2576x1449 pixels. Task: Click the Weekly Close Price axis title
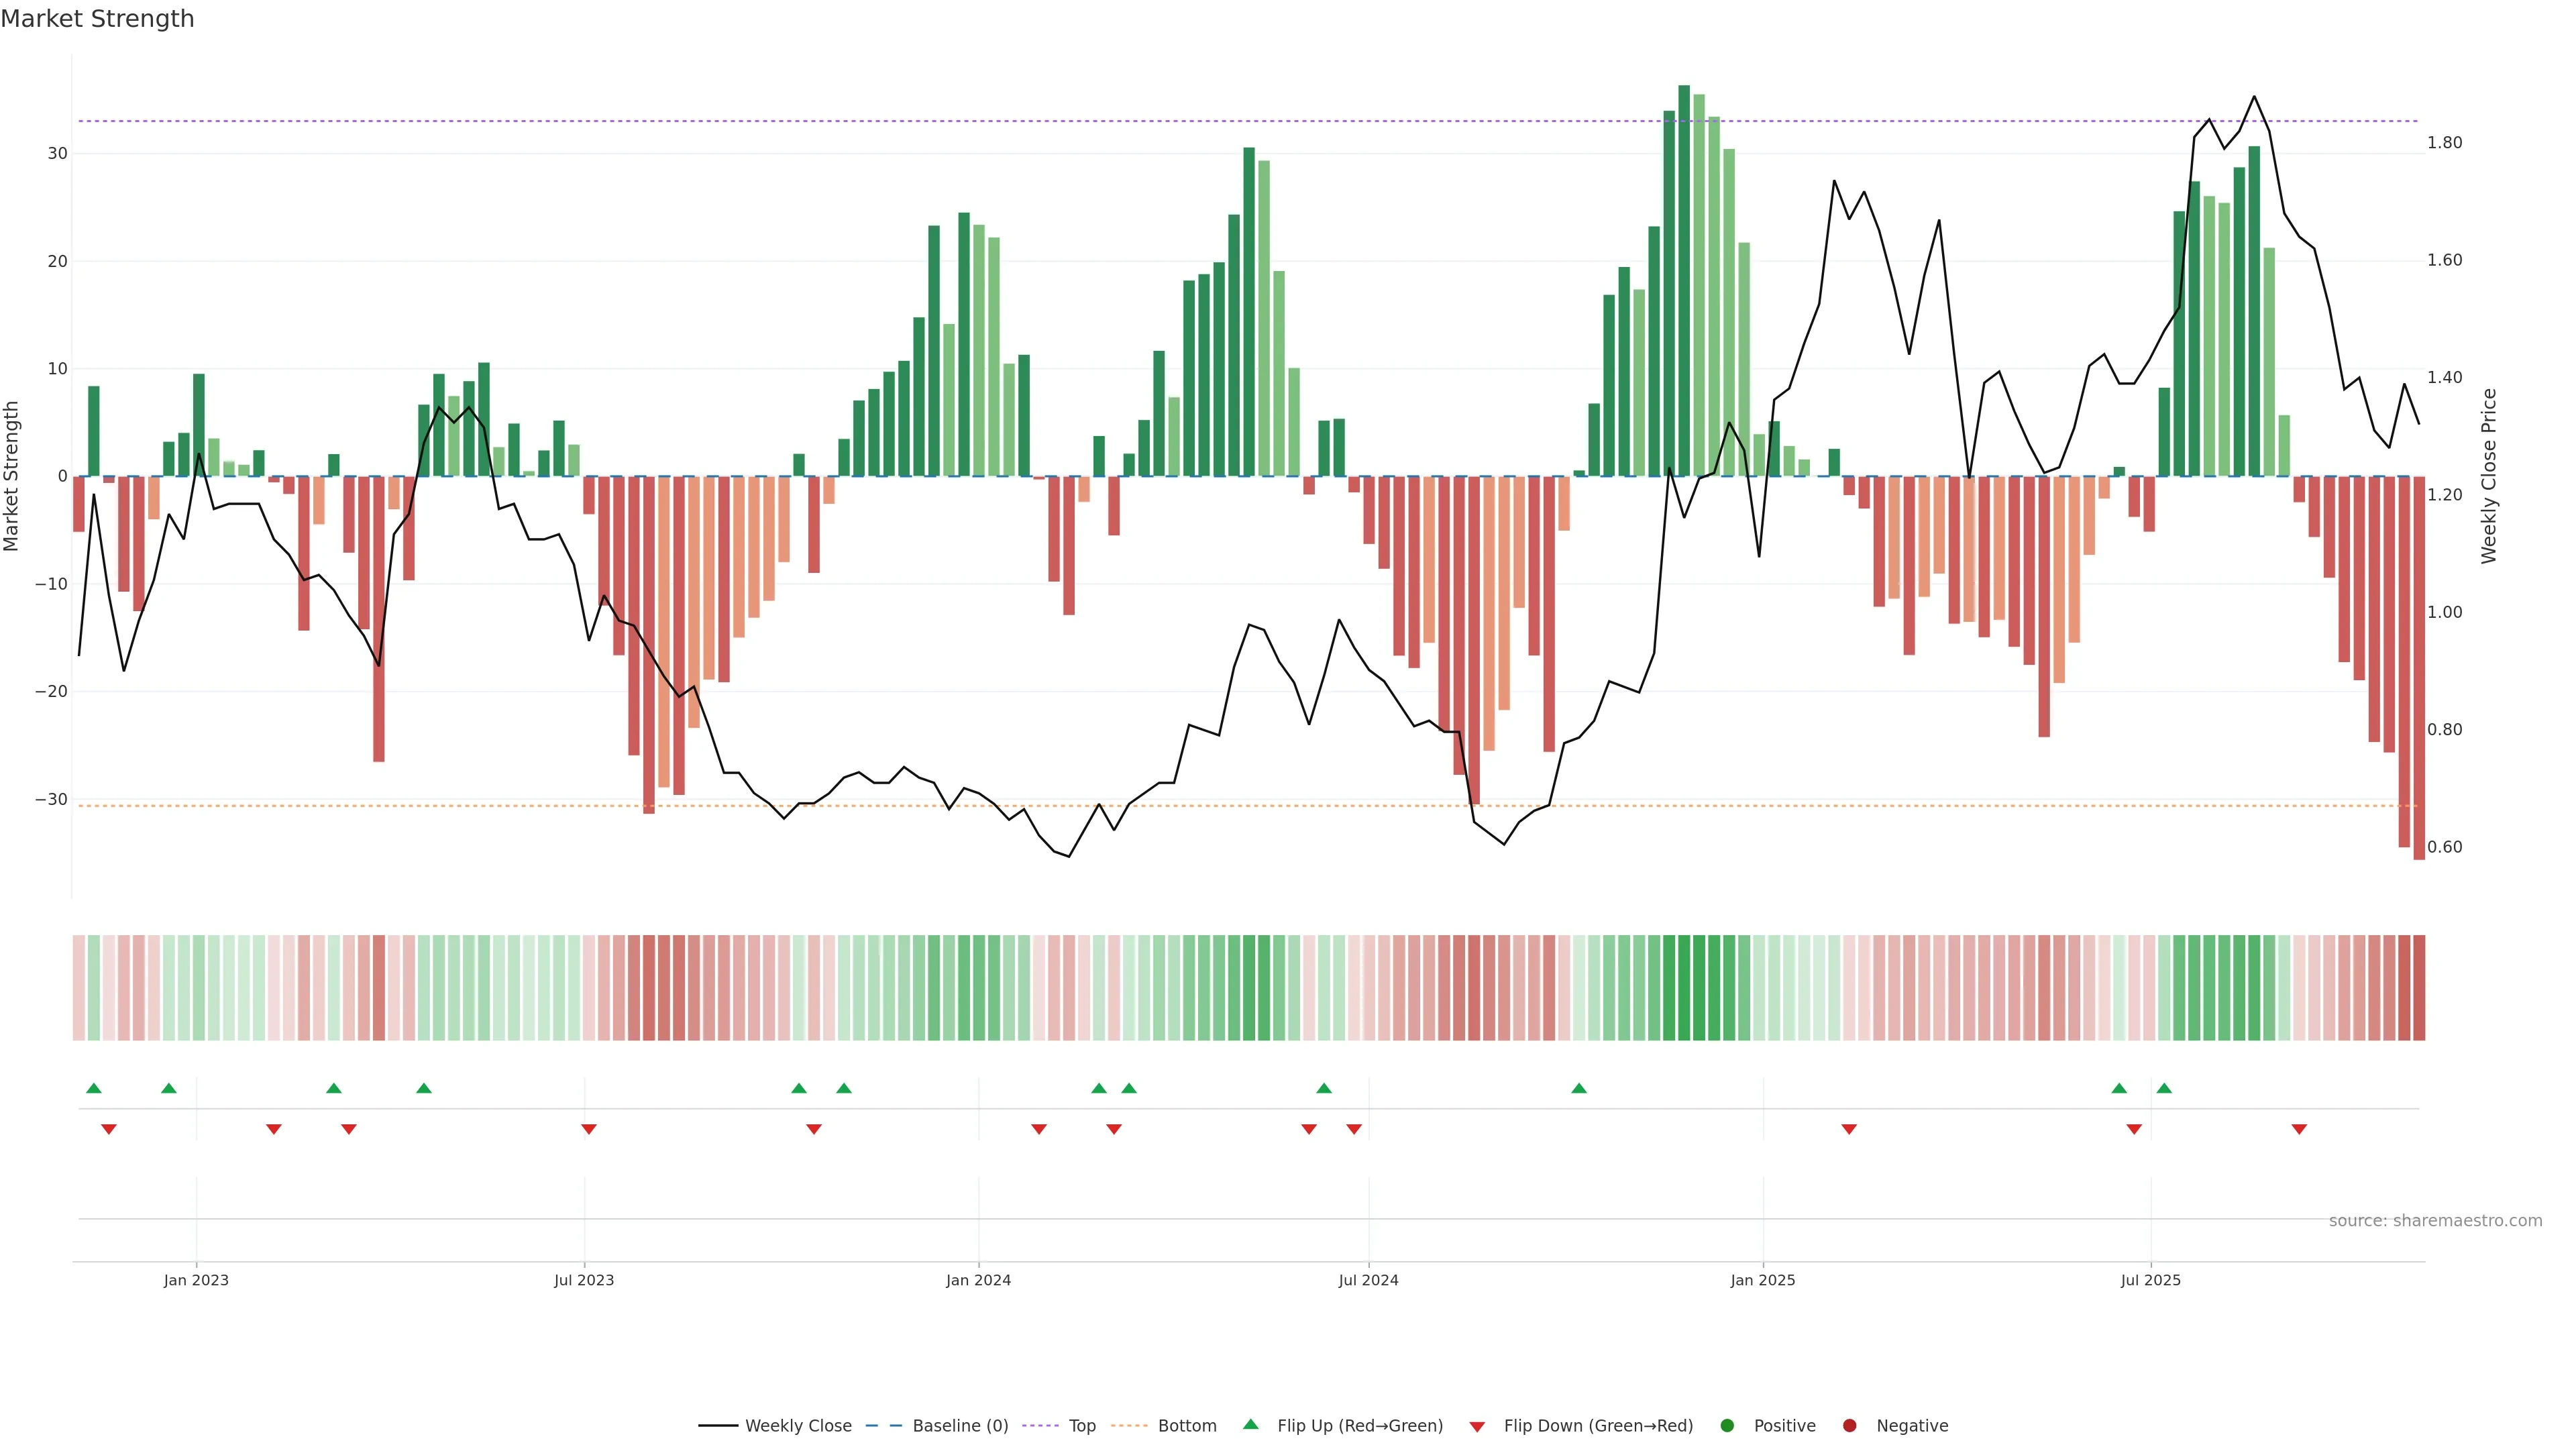tap(2489, 476)
